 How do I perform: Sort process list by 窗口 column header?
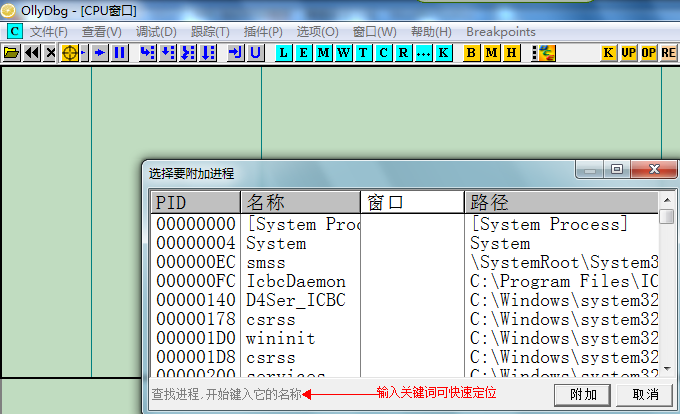412,202
